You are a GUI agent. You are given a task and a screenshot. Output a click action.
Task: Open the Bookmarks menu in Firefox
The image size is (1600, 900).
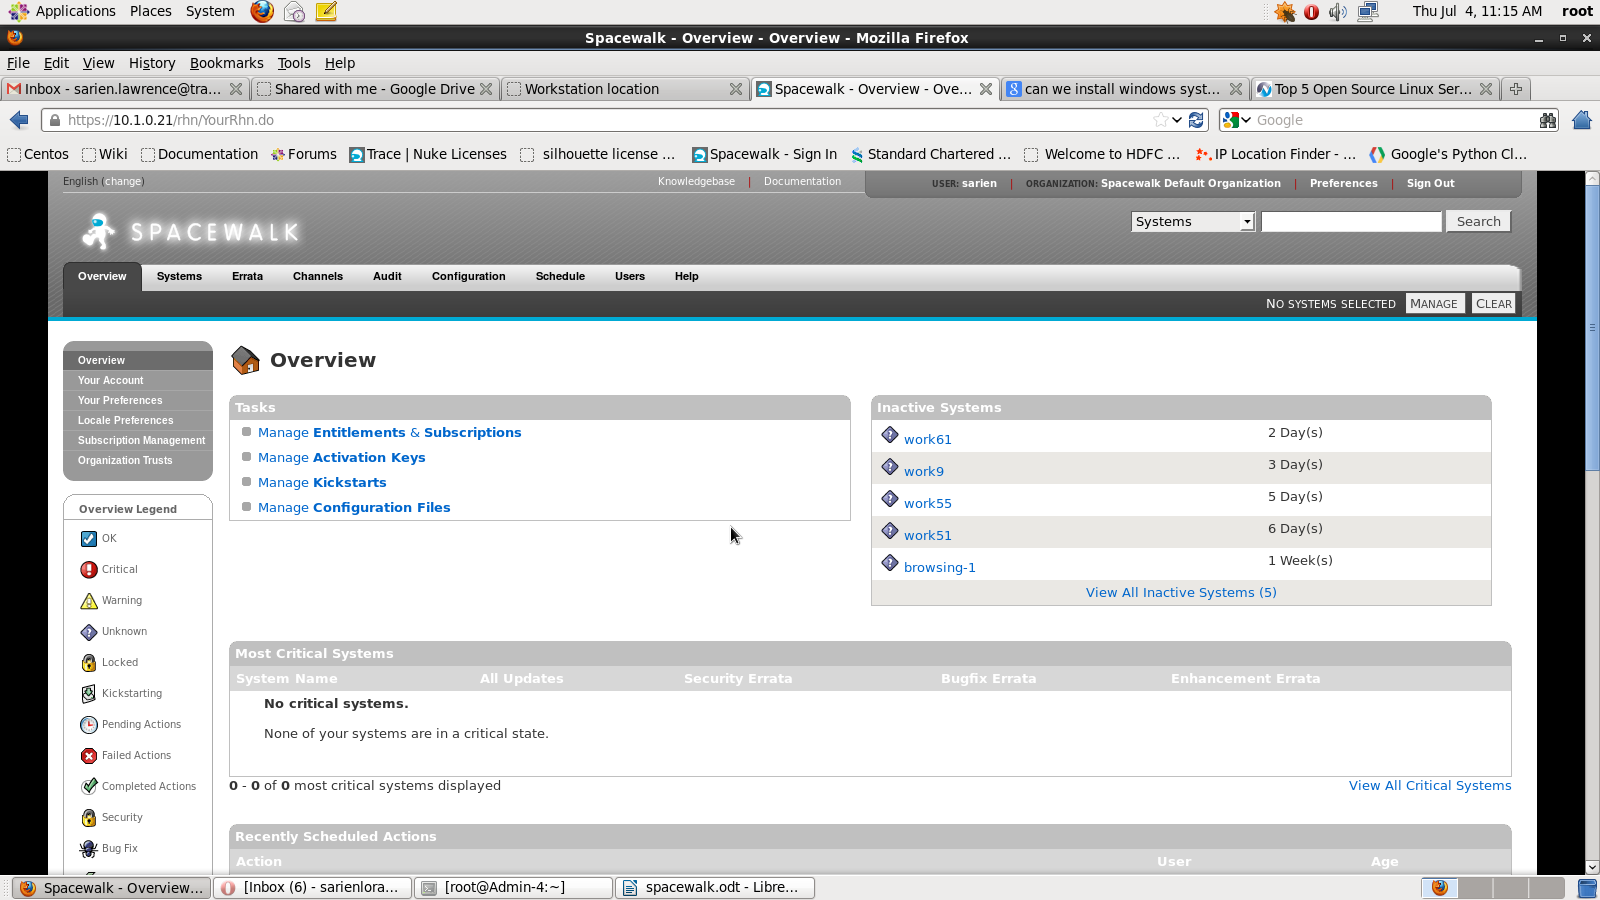pos(226,62)
